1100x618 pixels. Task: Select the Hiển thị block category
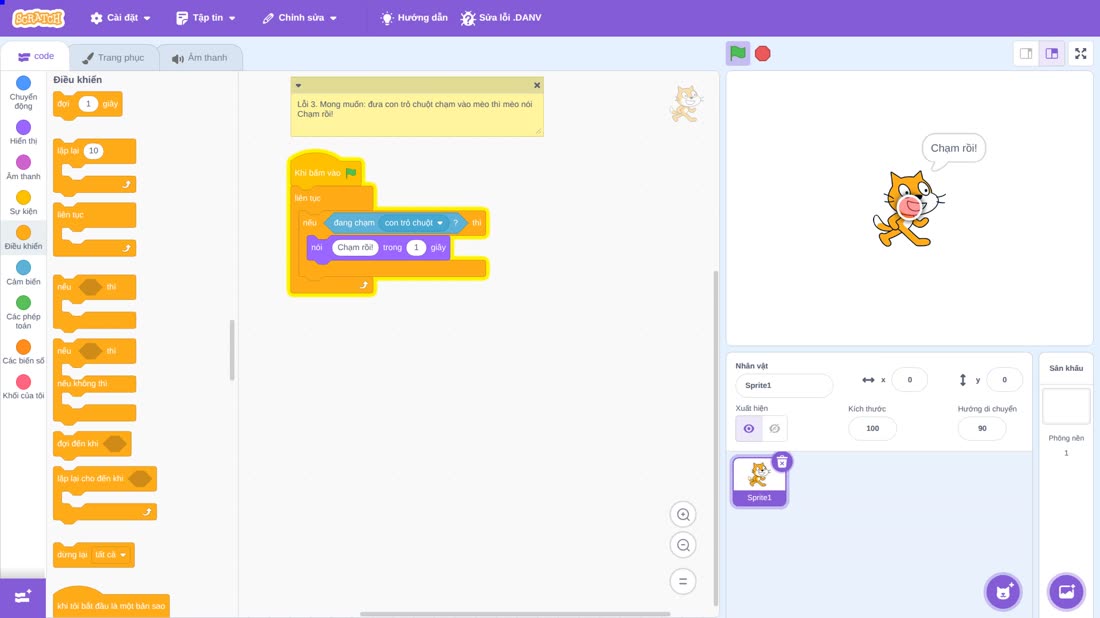pyautogui.click(x=23, y=132)
